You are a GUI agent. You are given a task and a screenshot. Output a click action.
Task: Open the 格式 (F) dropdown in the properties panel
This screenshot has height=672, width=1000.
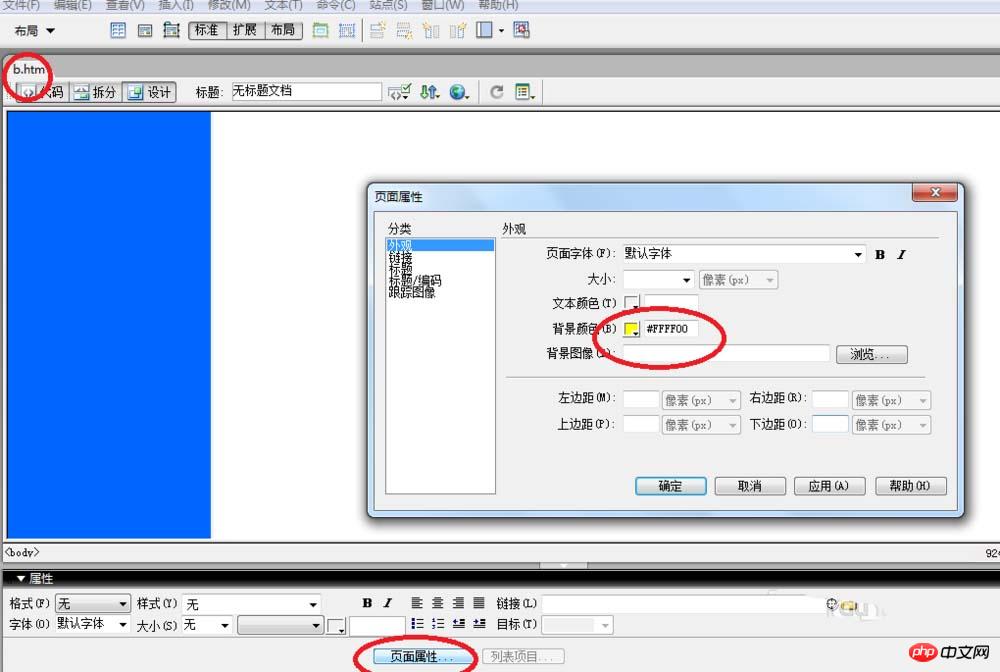pos(92,603)
